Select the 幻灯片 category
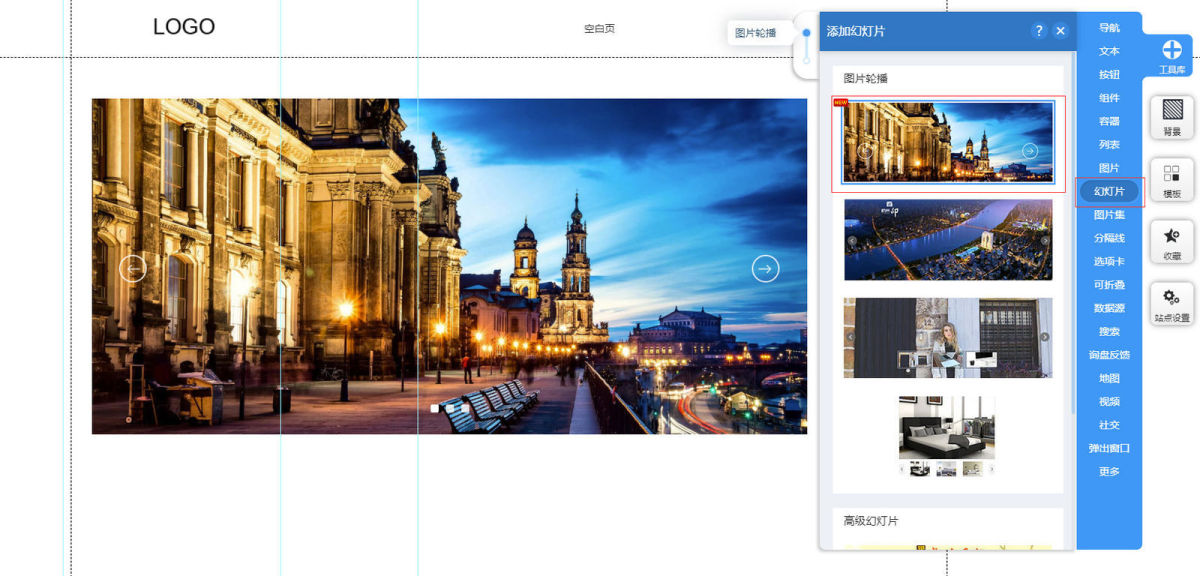Viewport: 1200px width, 576px height. [1109, 191]
